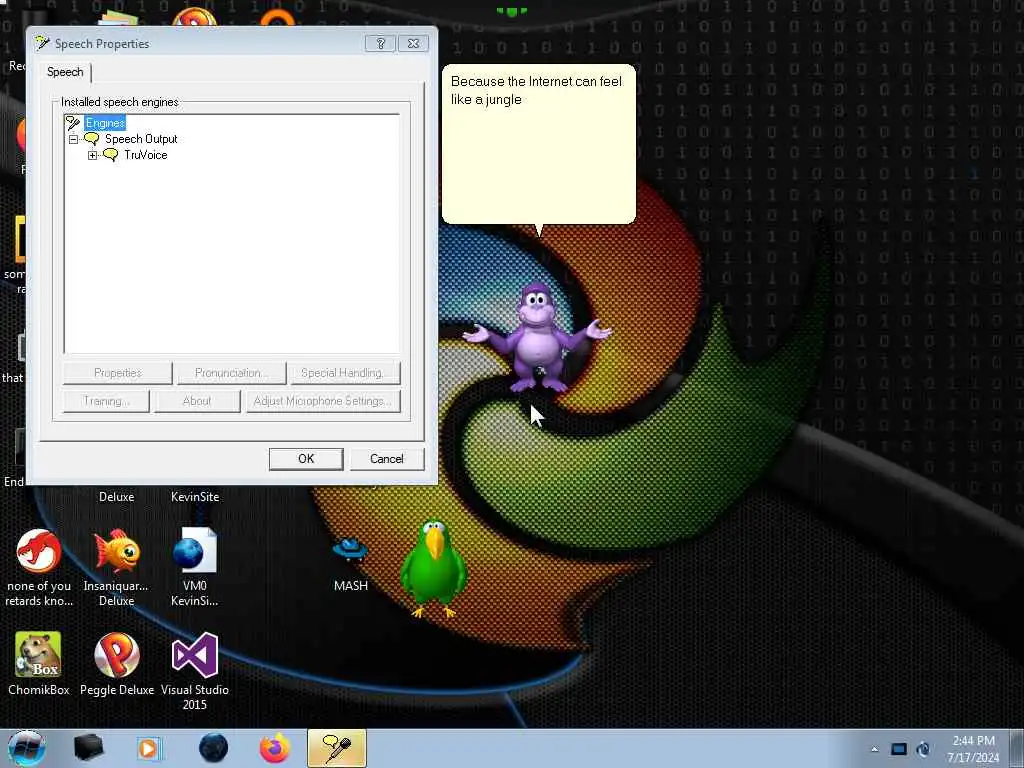Expand the TruVoice engine node
Screen dimensions: 1024x768
pos(92,155)
